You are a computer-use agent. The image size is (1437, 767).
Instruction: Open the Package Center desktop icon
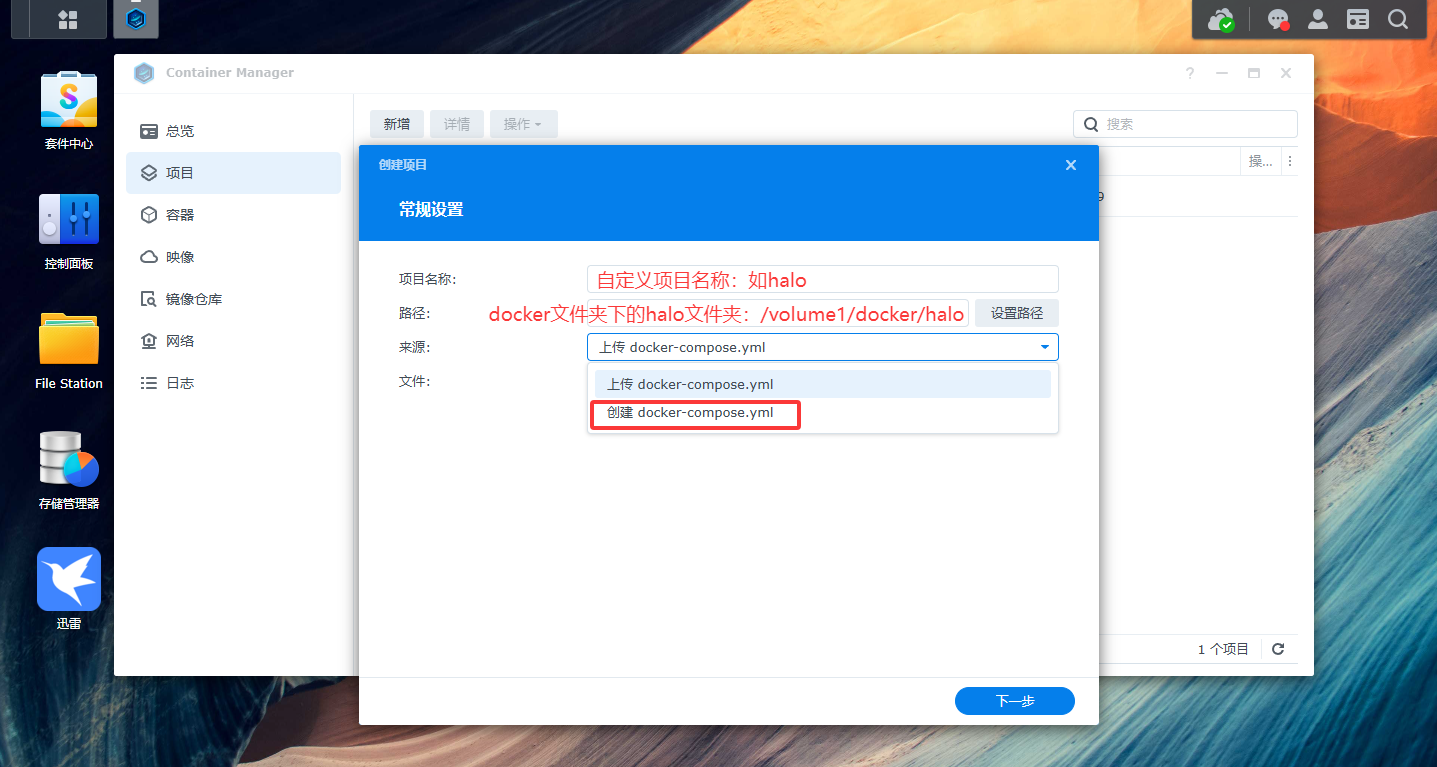point(68,100)
